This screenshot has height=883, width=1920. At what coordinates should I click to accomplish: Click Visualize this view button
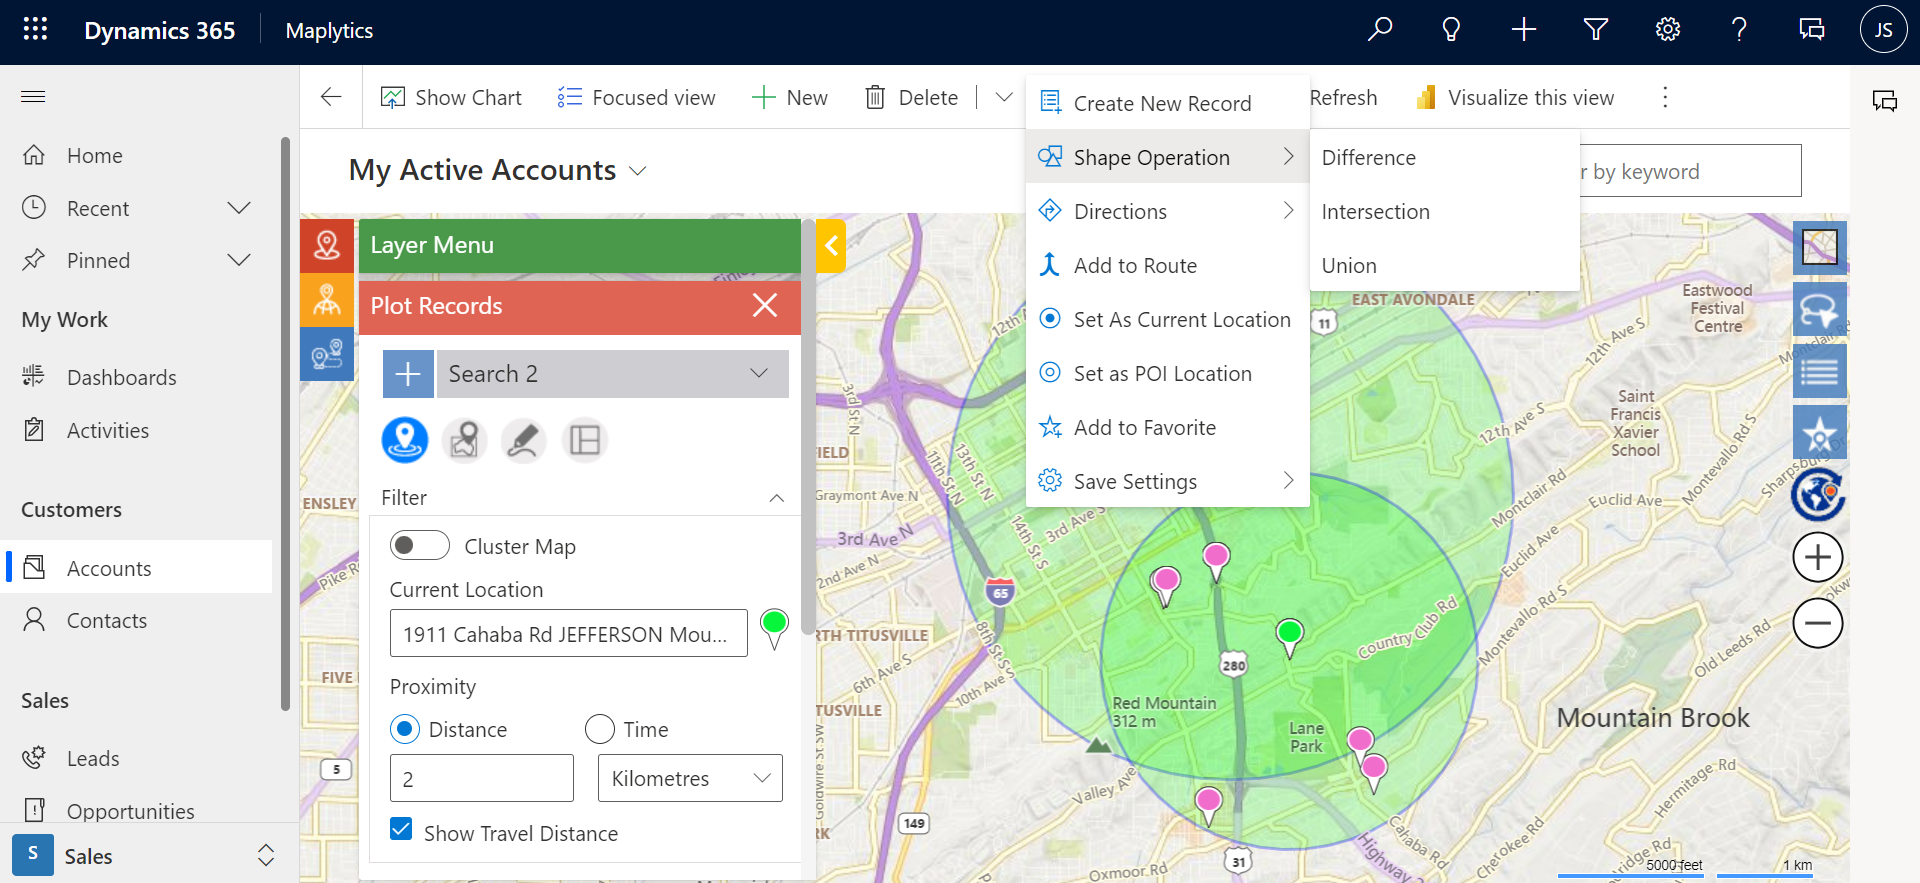tap(1515, 98)
